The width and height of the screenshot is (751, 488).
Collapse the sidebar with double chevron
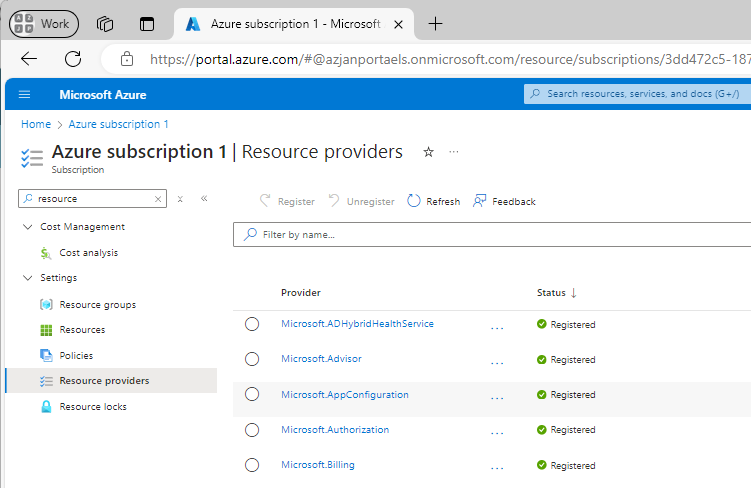click(x=204, y=198)
